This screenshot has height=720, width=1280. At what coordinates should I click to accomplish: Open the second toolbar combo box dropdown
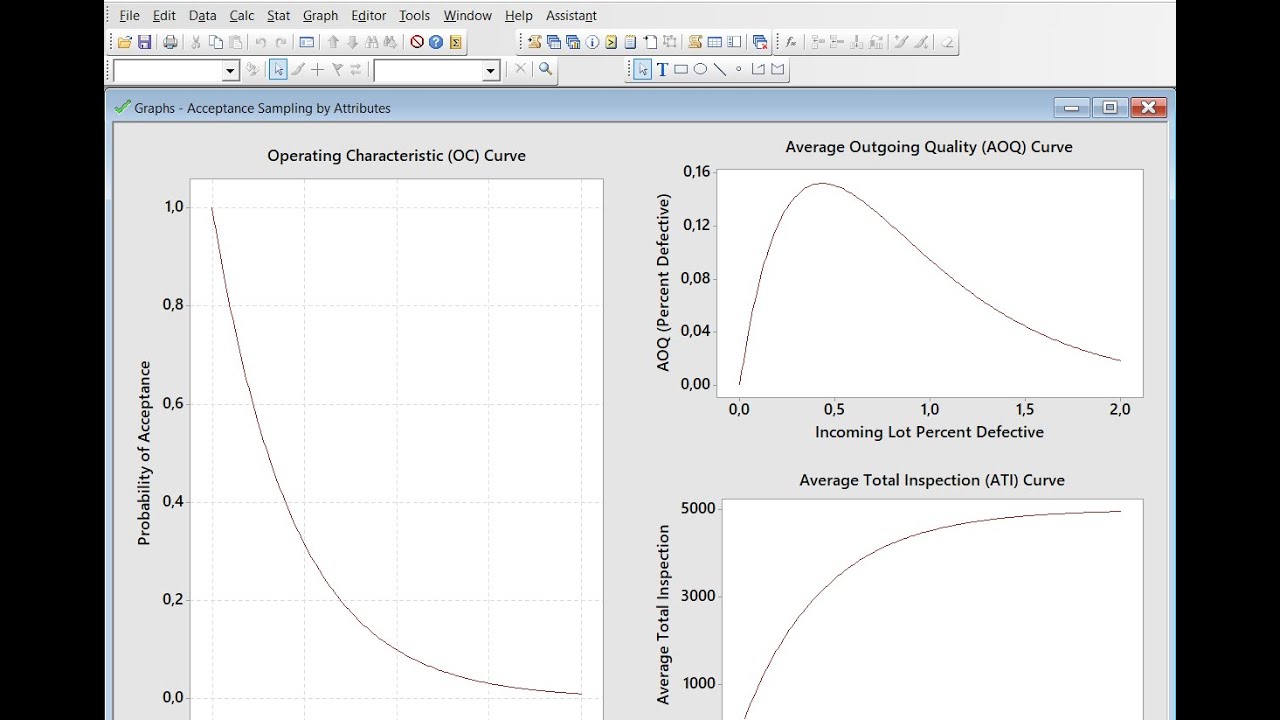491,70
